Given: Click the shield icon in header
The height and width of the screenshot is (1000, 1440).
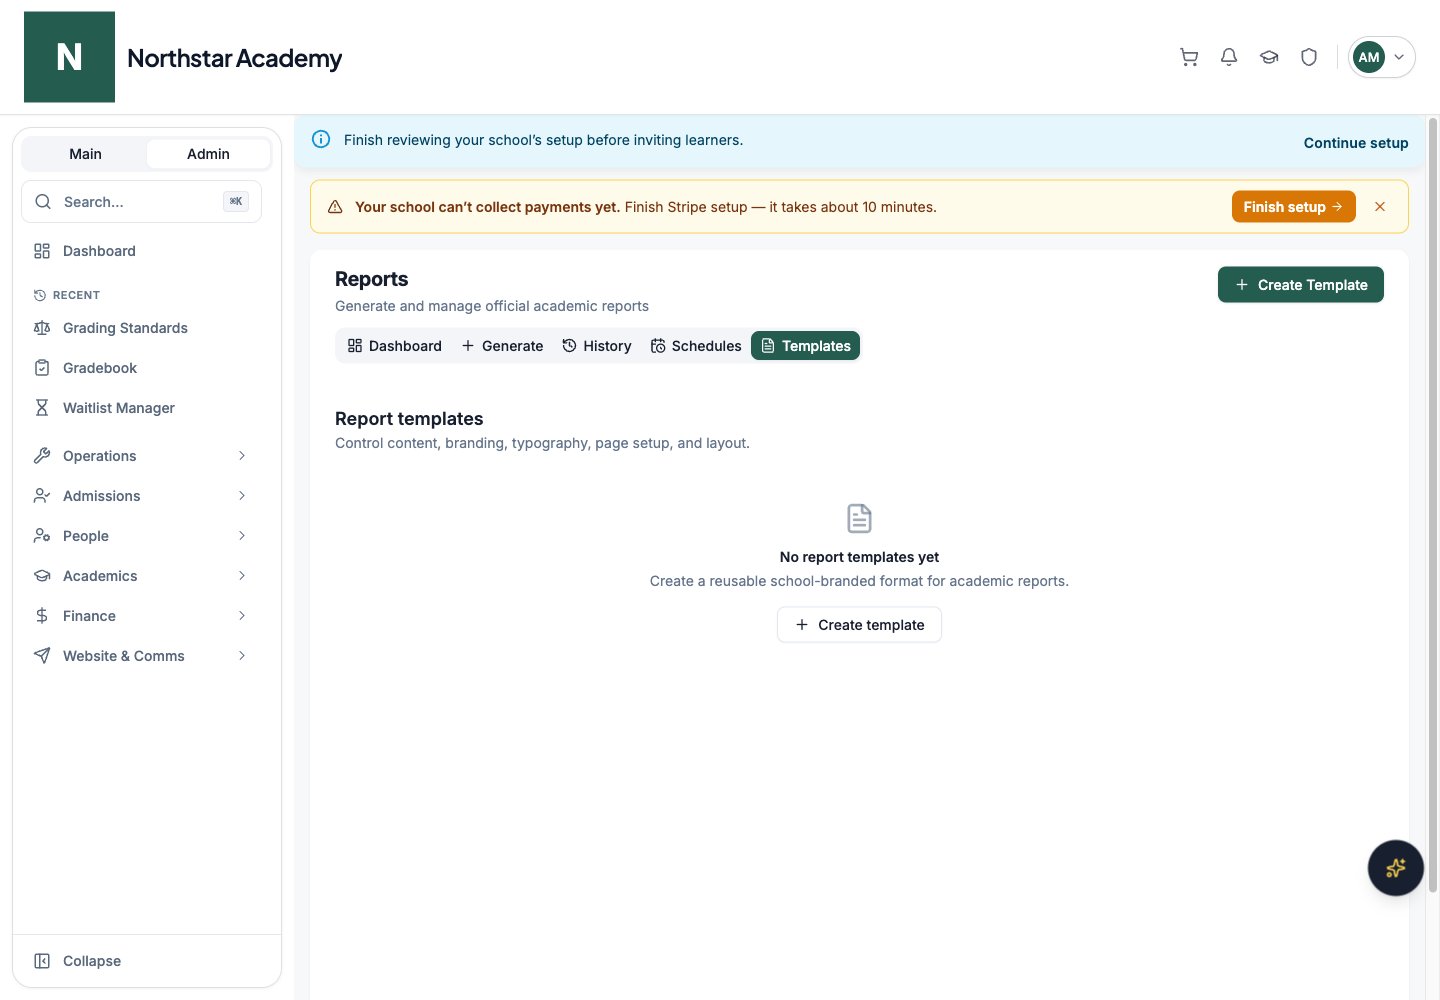Looking at the screenshot, I should coord(1309,57).
